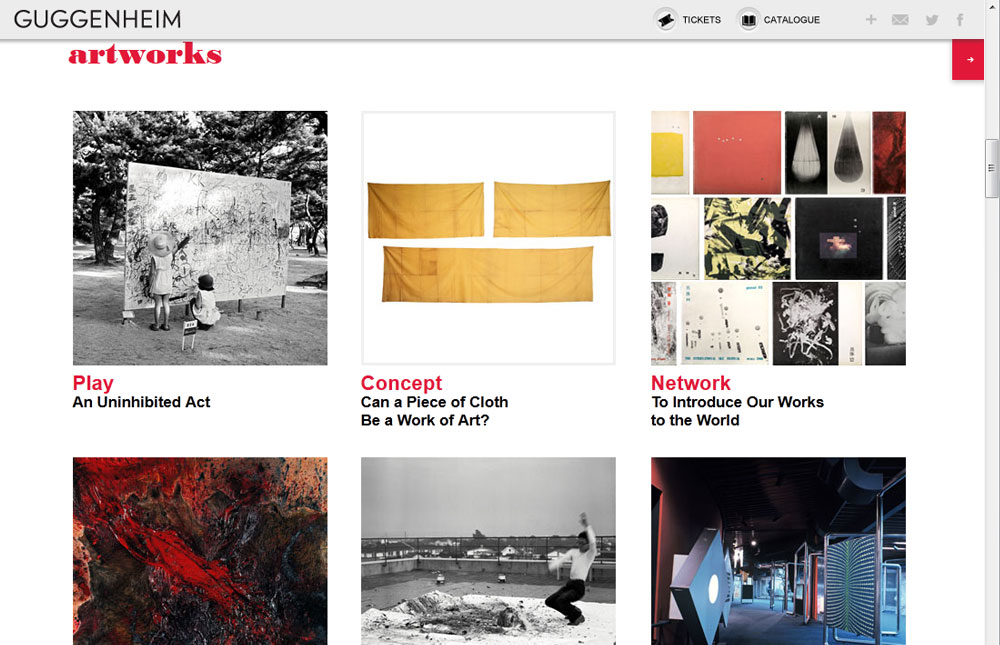Click the Tickets icon in header
The height and width of the screenshot is (645, 1000).
point(665,20)
